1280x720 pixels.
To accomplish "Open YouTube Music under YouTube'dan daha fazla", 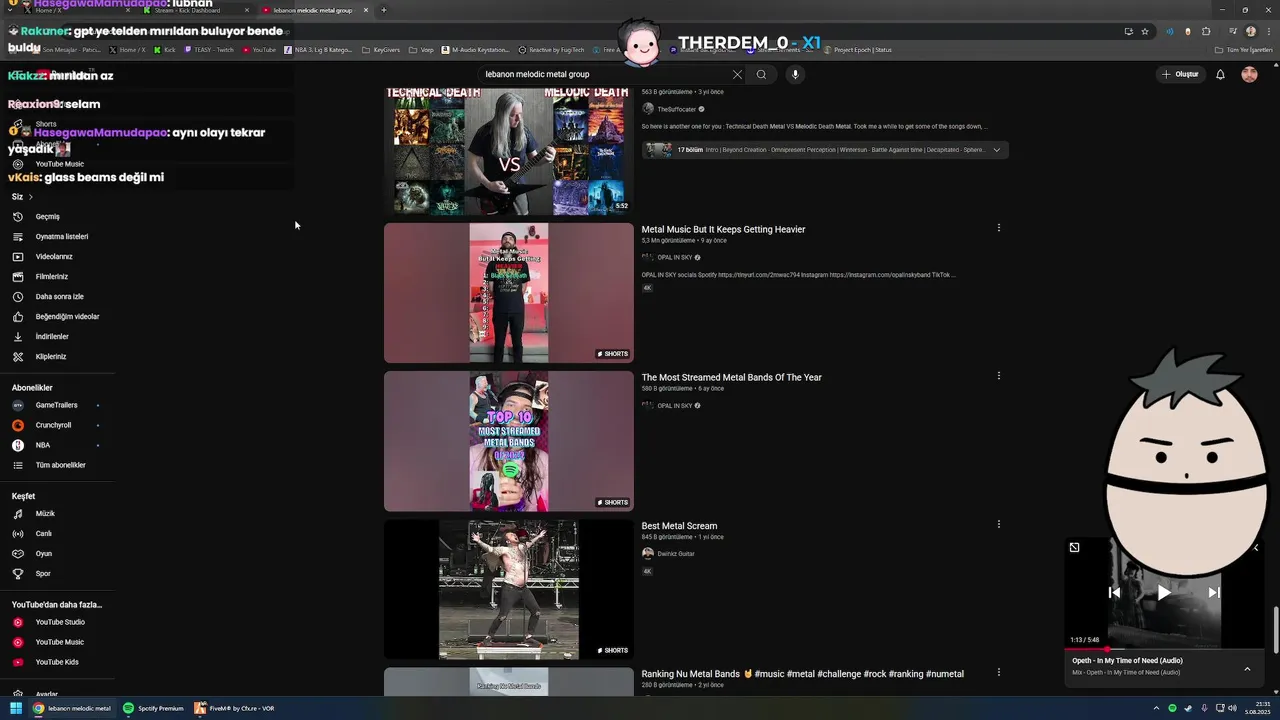I will (x=60, y=642).
